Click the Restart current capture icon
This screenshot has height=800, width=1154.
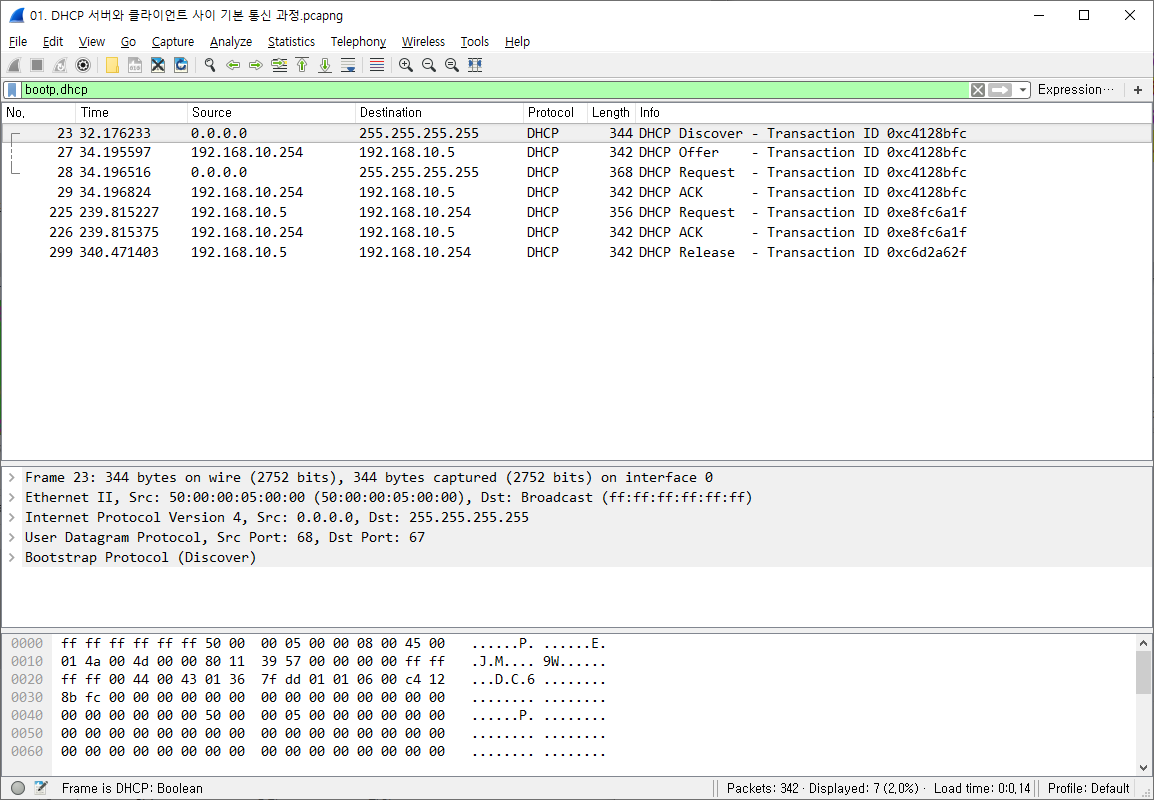(60, 66)
